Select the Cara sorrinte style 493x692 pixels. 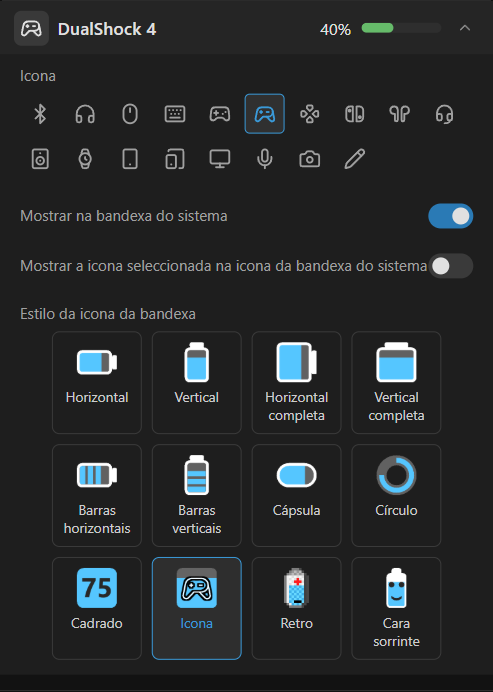tap(396, 609)
